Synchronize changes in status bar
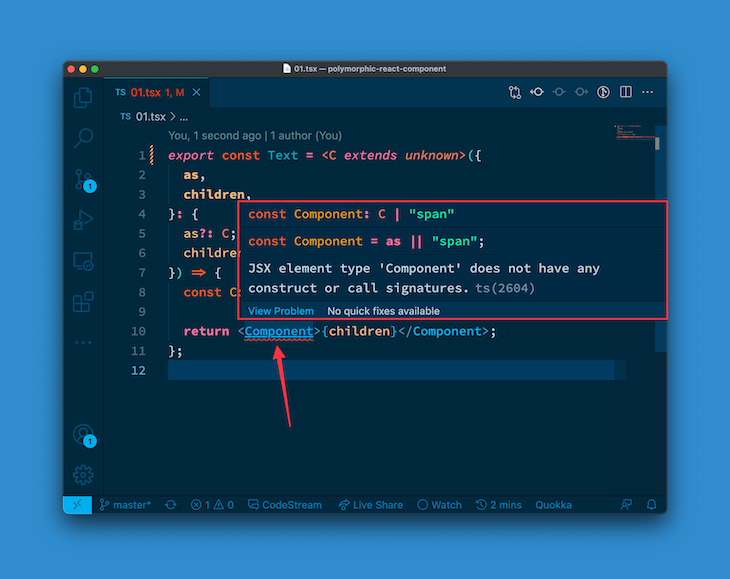The height and width of the screenshot is (579, 730). tap(171, 505)
